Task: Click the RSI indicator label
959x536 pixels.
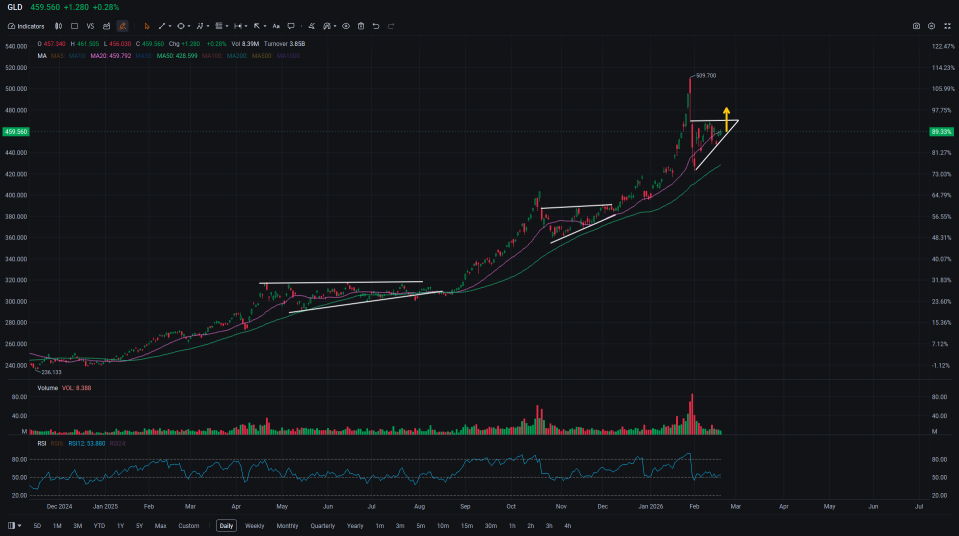Action: 42,444
